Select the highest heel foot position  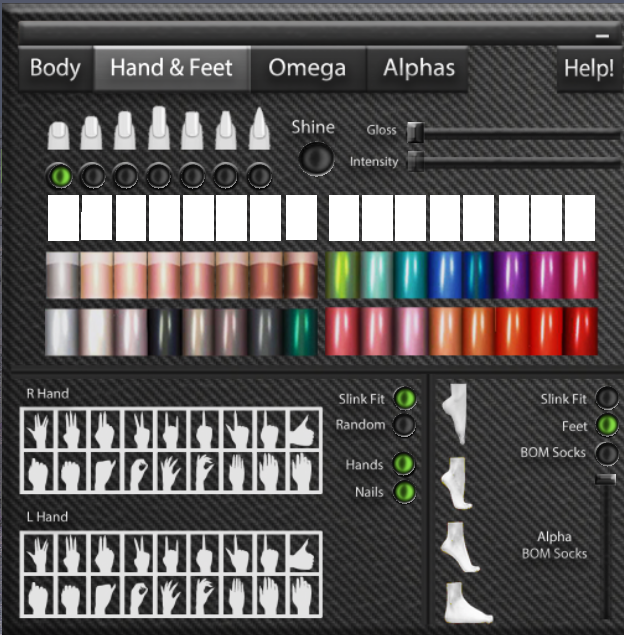pyautogui.click(x=456, y=413)
